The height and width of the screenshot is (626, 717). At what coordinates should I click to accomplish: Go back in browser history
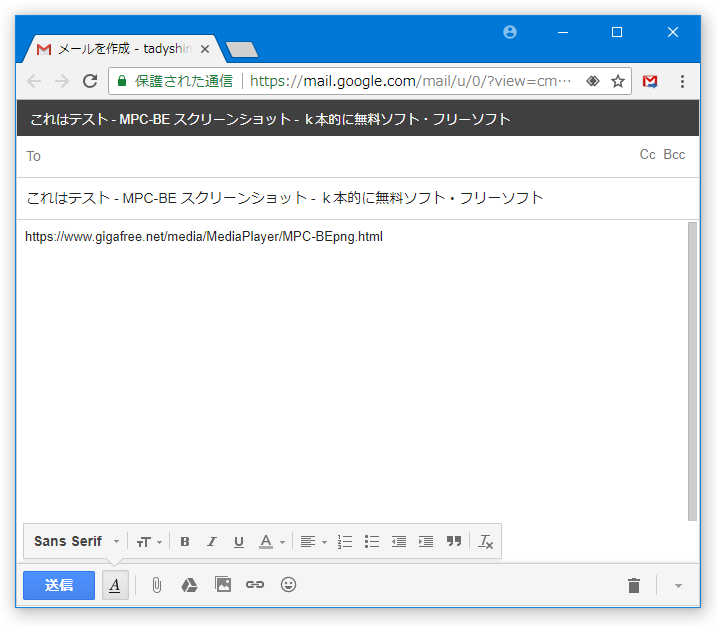34,81
